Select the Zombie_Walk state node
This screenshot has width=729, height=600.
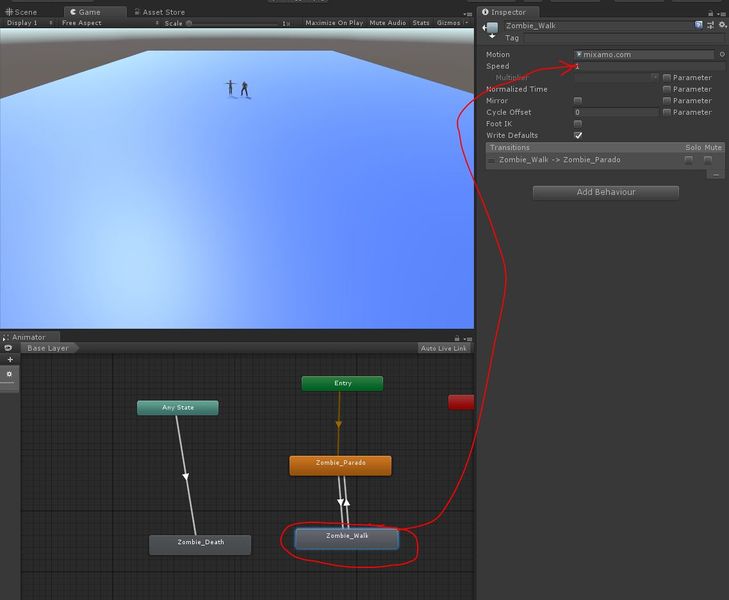pos(347,539)
